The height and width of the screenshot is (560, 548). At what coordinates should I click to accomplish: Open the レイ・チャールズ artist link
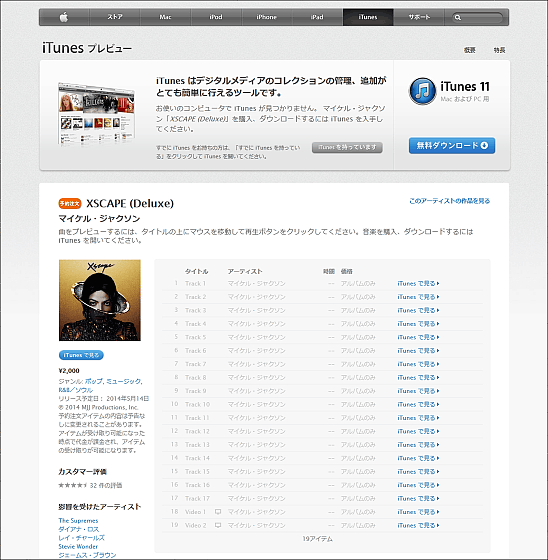pyautogui.click(x=81, y=538)
